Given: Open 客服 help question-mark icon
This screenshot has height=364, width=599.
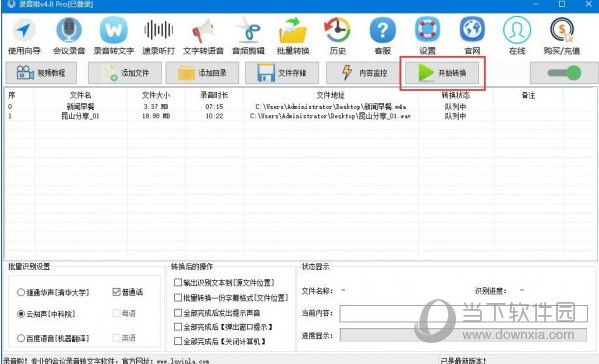Looking at the screenshot, I should click(382, 36).
